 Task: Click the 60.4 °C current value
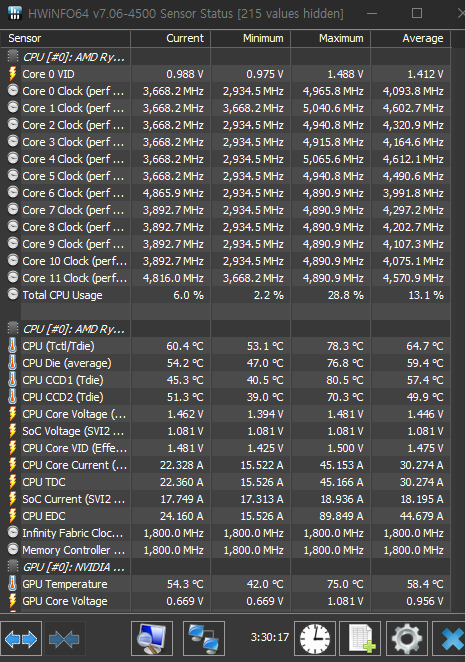tap(185, 346)
